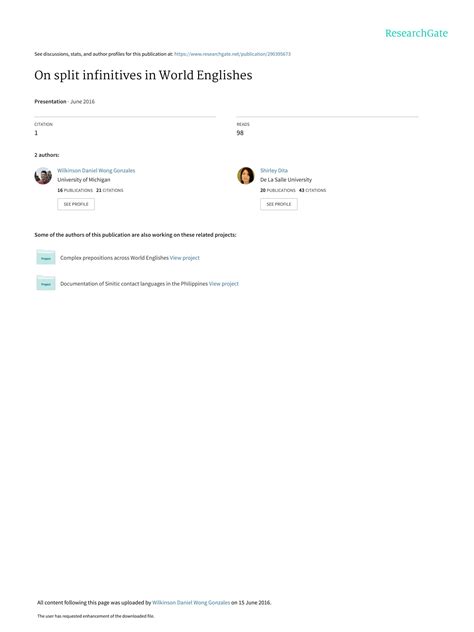Image resolution: width=474 pixels, height=632 pixels.
Task: Open View project link for Complex prepositions
Action: click(185, 258)
